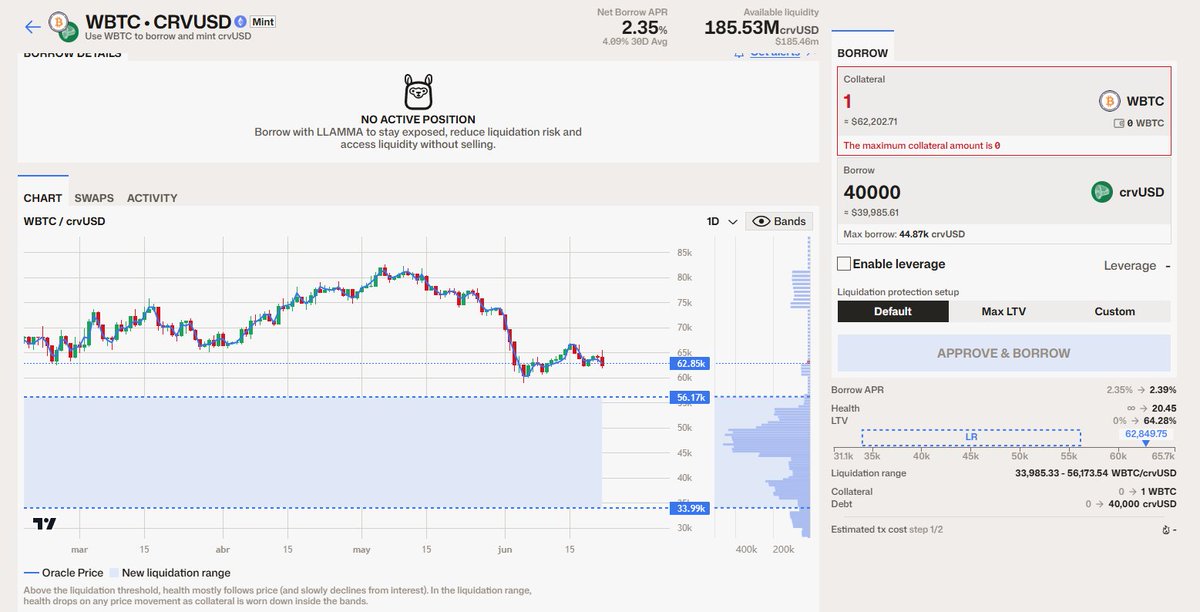Click the WBTC coin icon in Collateral field
1200x612 pixels.
tap(1109, 101)
